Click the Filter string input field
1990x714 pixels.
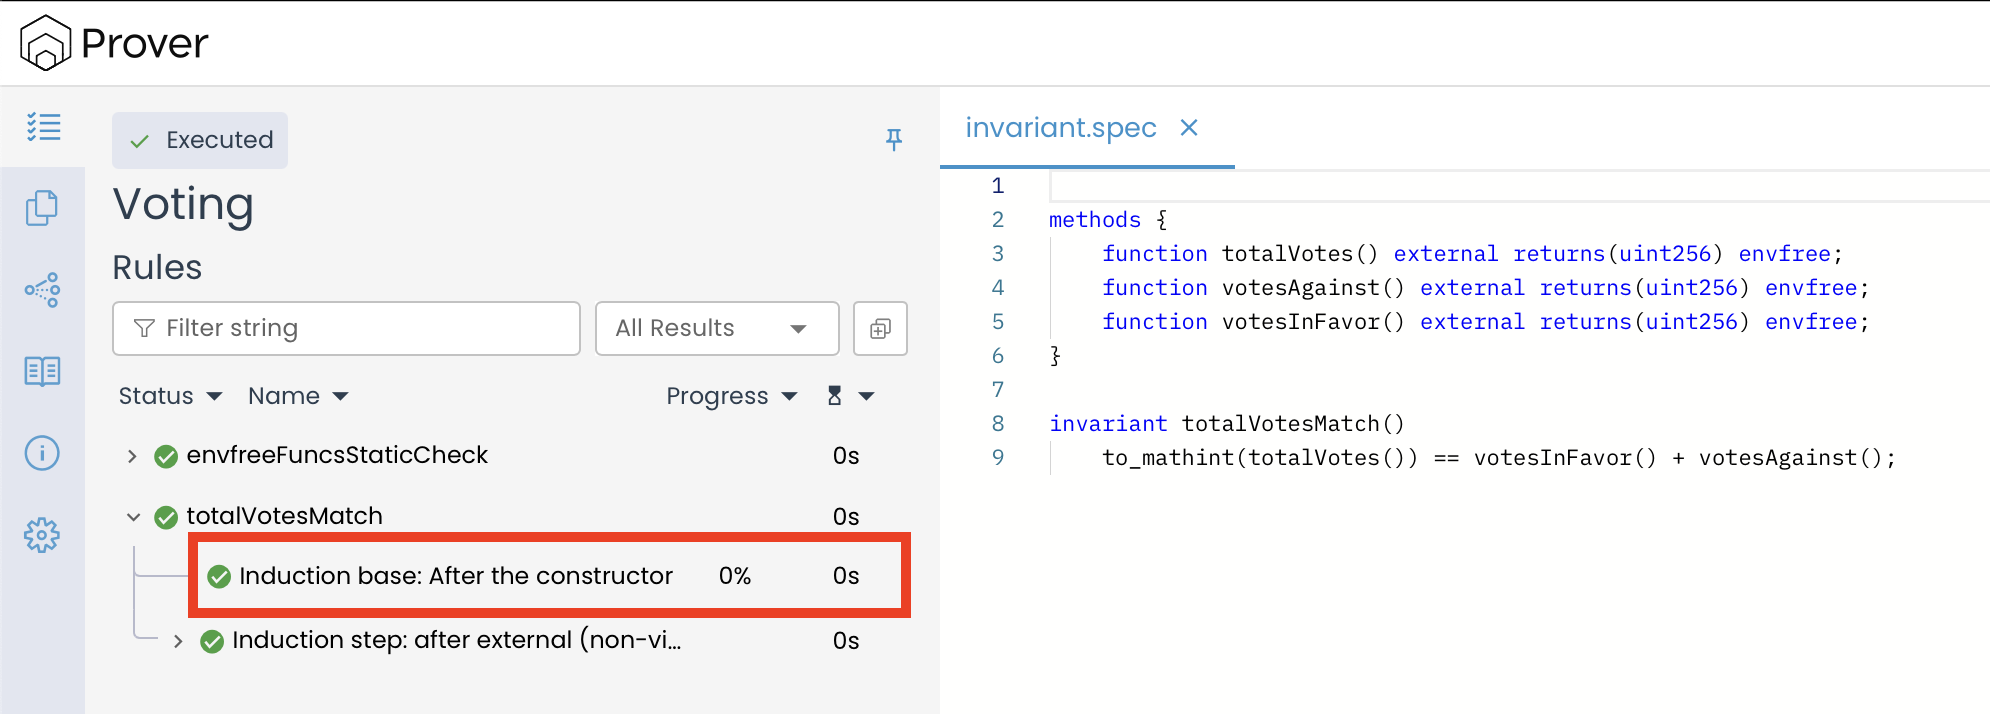346,329
